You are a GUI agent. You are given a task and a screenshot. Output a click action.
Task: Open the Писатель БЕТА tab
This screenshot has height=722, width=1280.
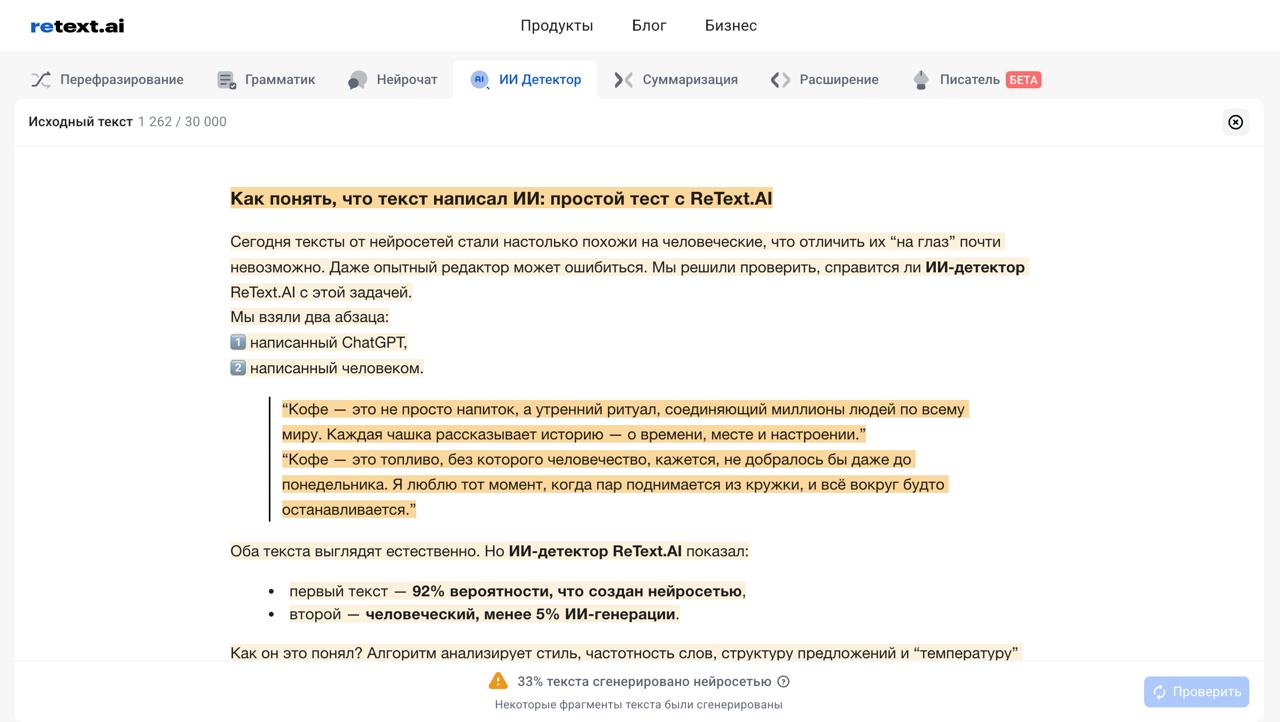[x=988, y=80]
